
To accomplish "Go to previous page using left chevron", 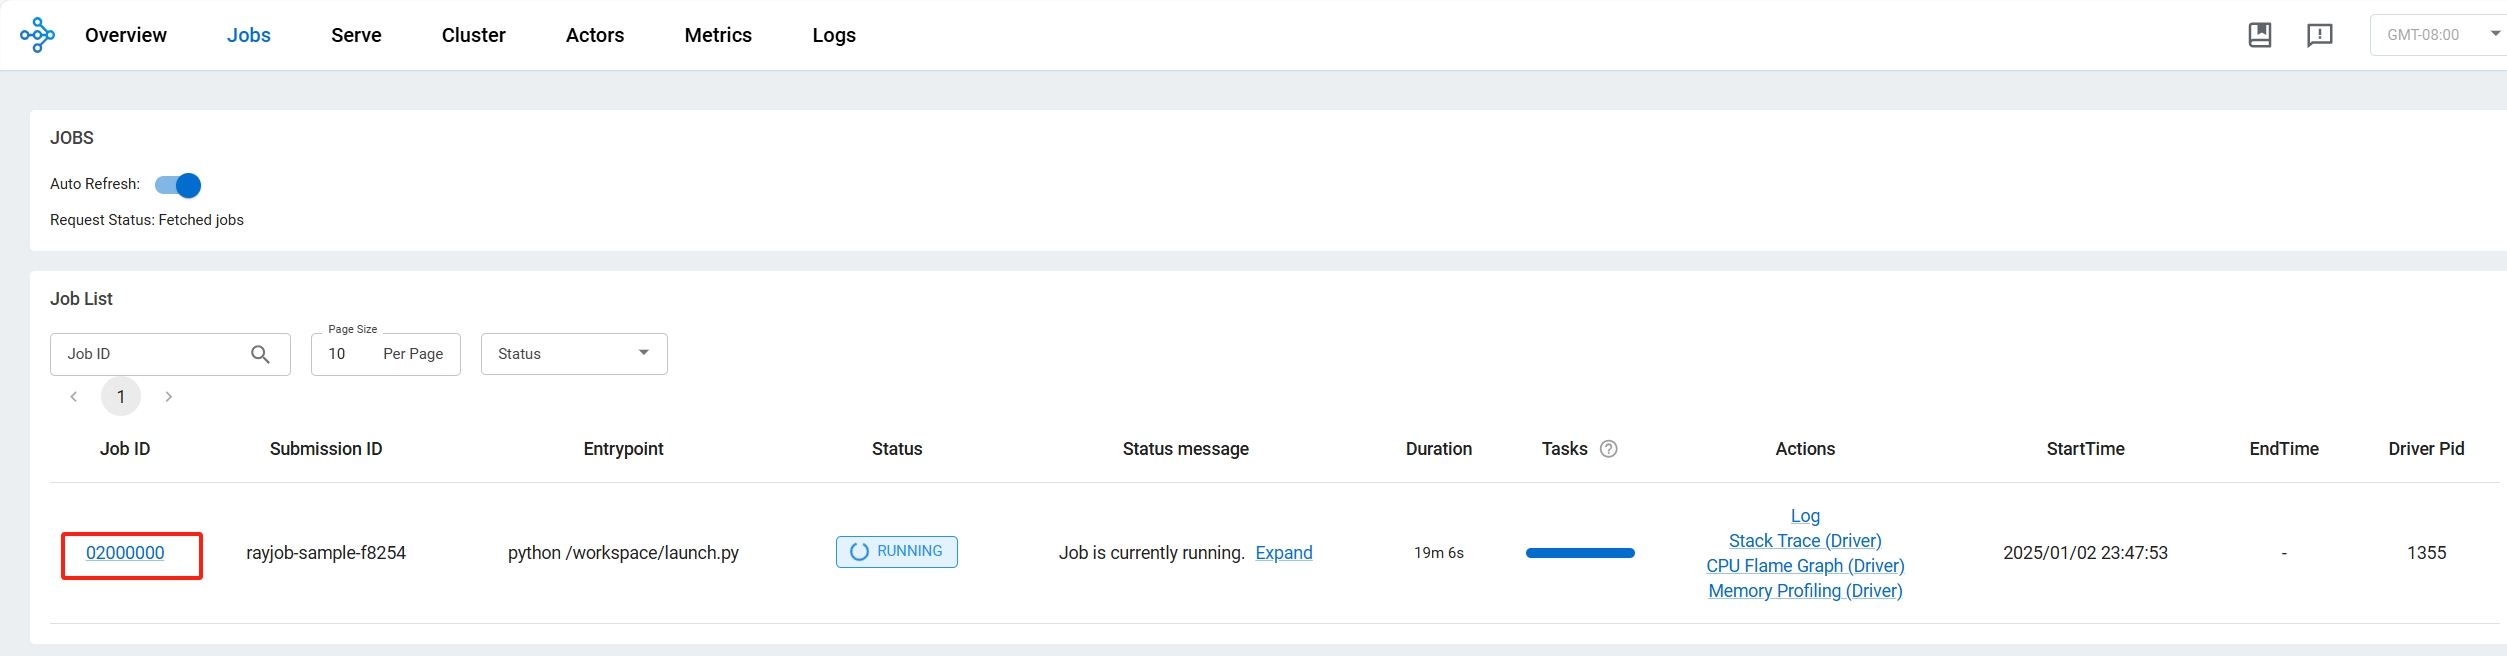I will click(x=74, y=397).
